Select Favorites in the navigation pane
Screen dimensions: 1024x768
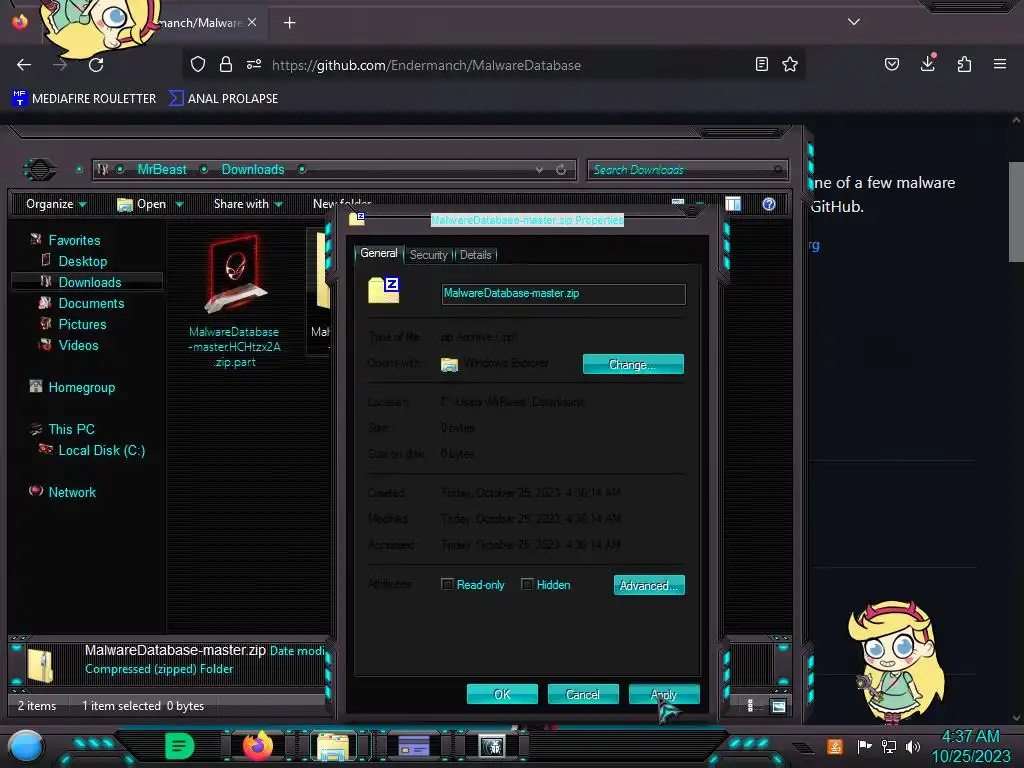[74, 240]
